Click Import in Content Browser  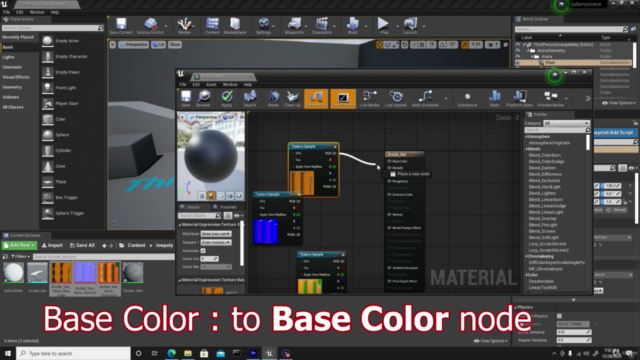[x=52, y=245]
